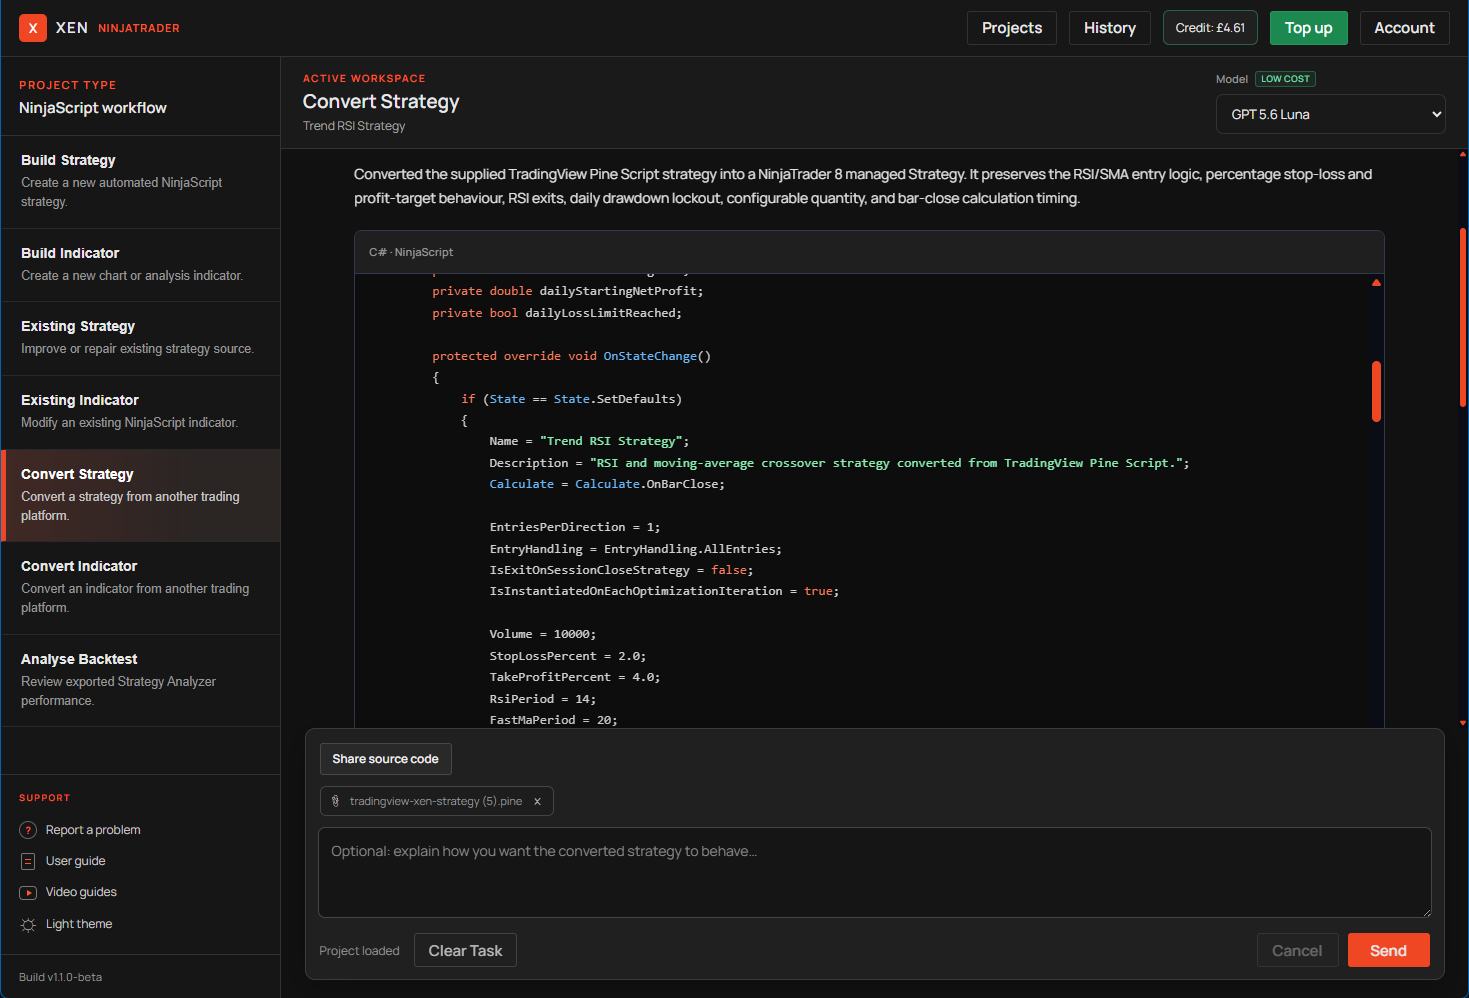Click the Video guides play icon

click(28, 892)
